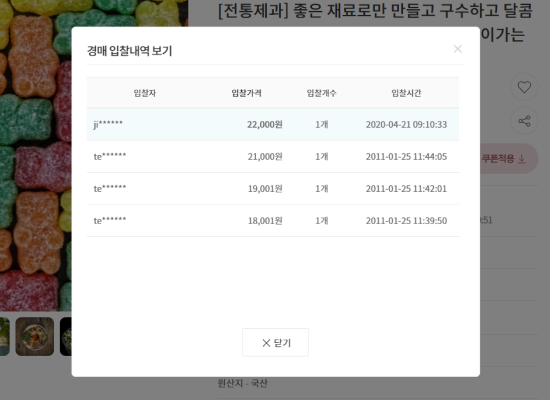
Task: Click the 입찰시간 column header
Action: 406,93
